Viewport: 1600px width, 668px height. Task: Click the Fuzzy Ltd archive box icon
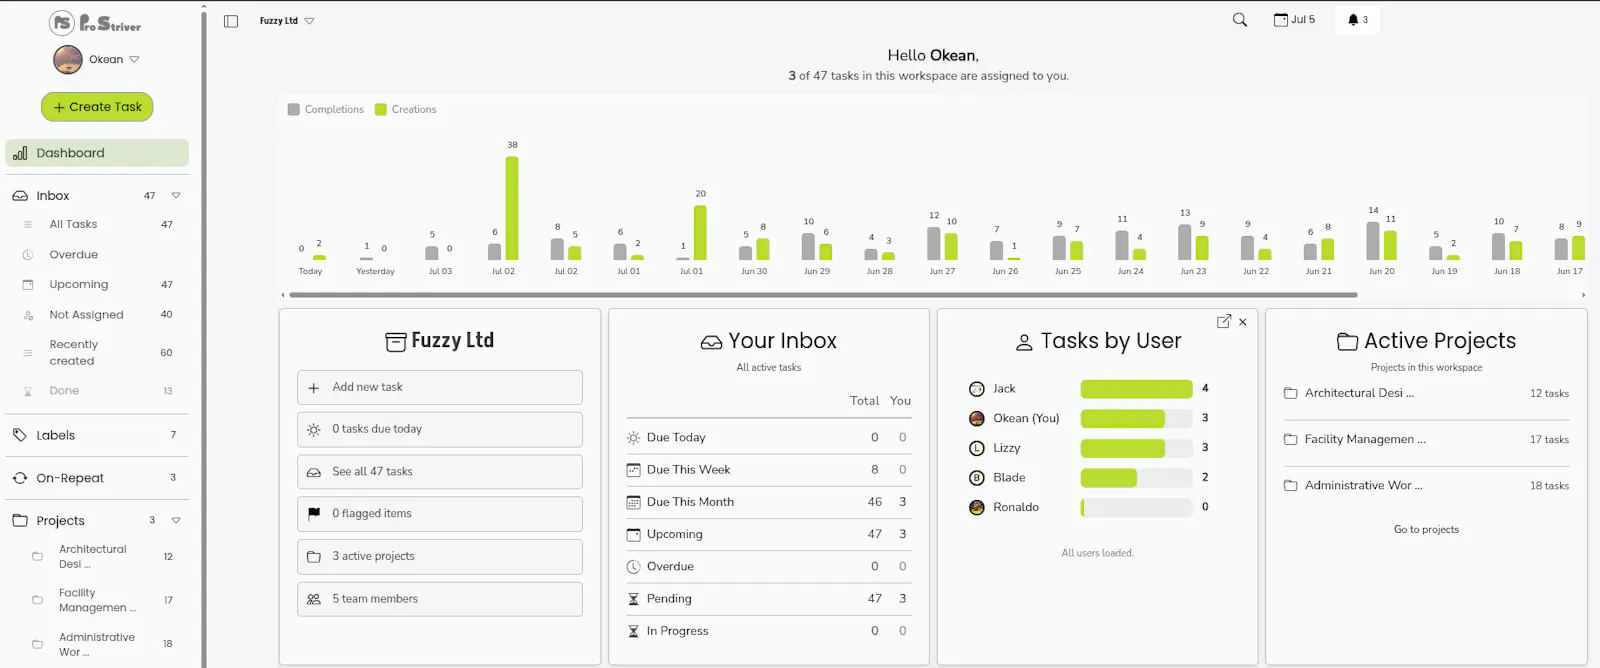396,342
